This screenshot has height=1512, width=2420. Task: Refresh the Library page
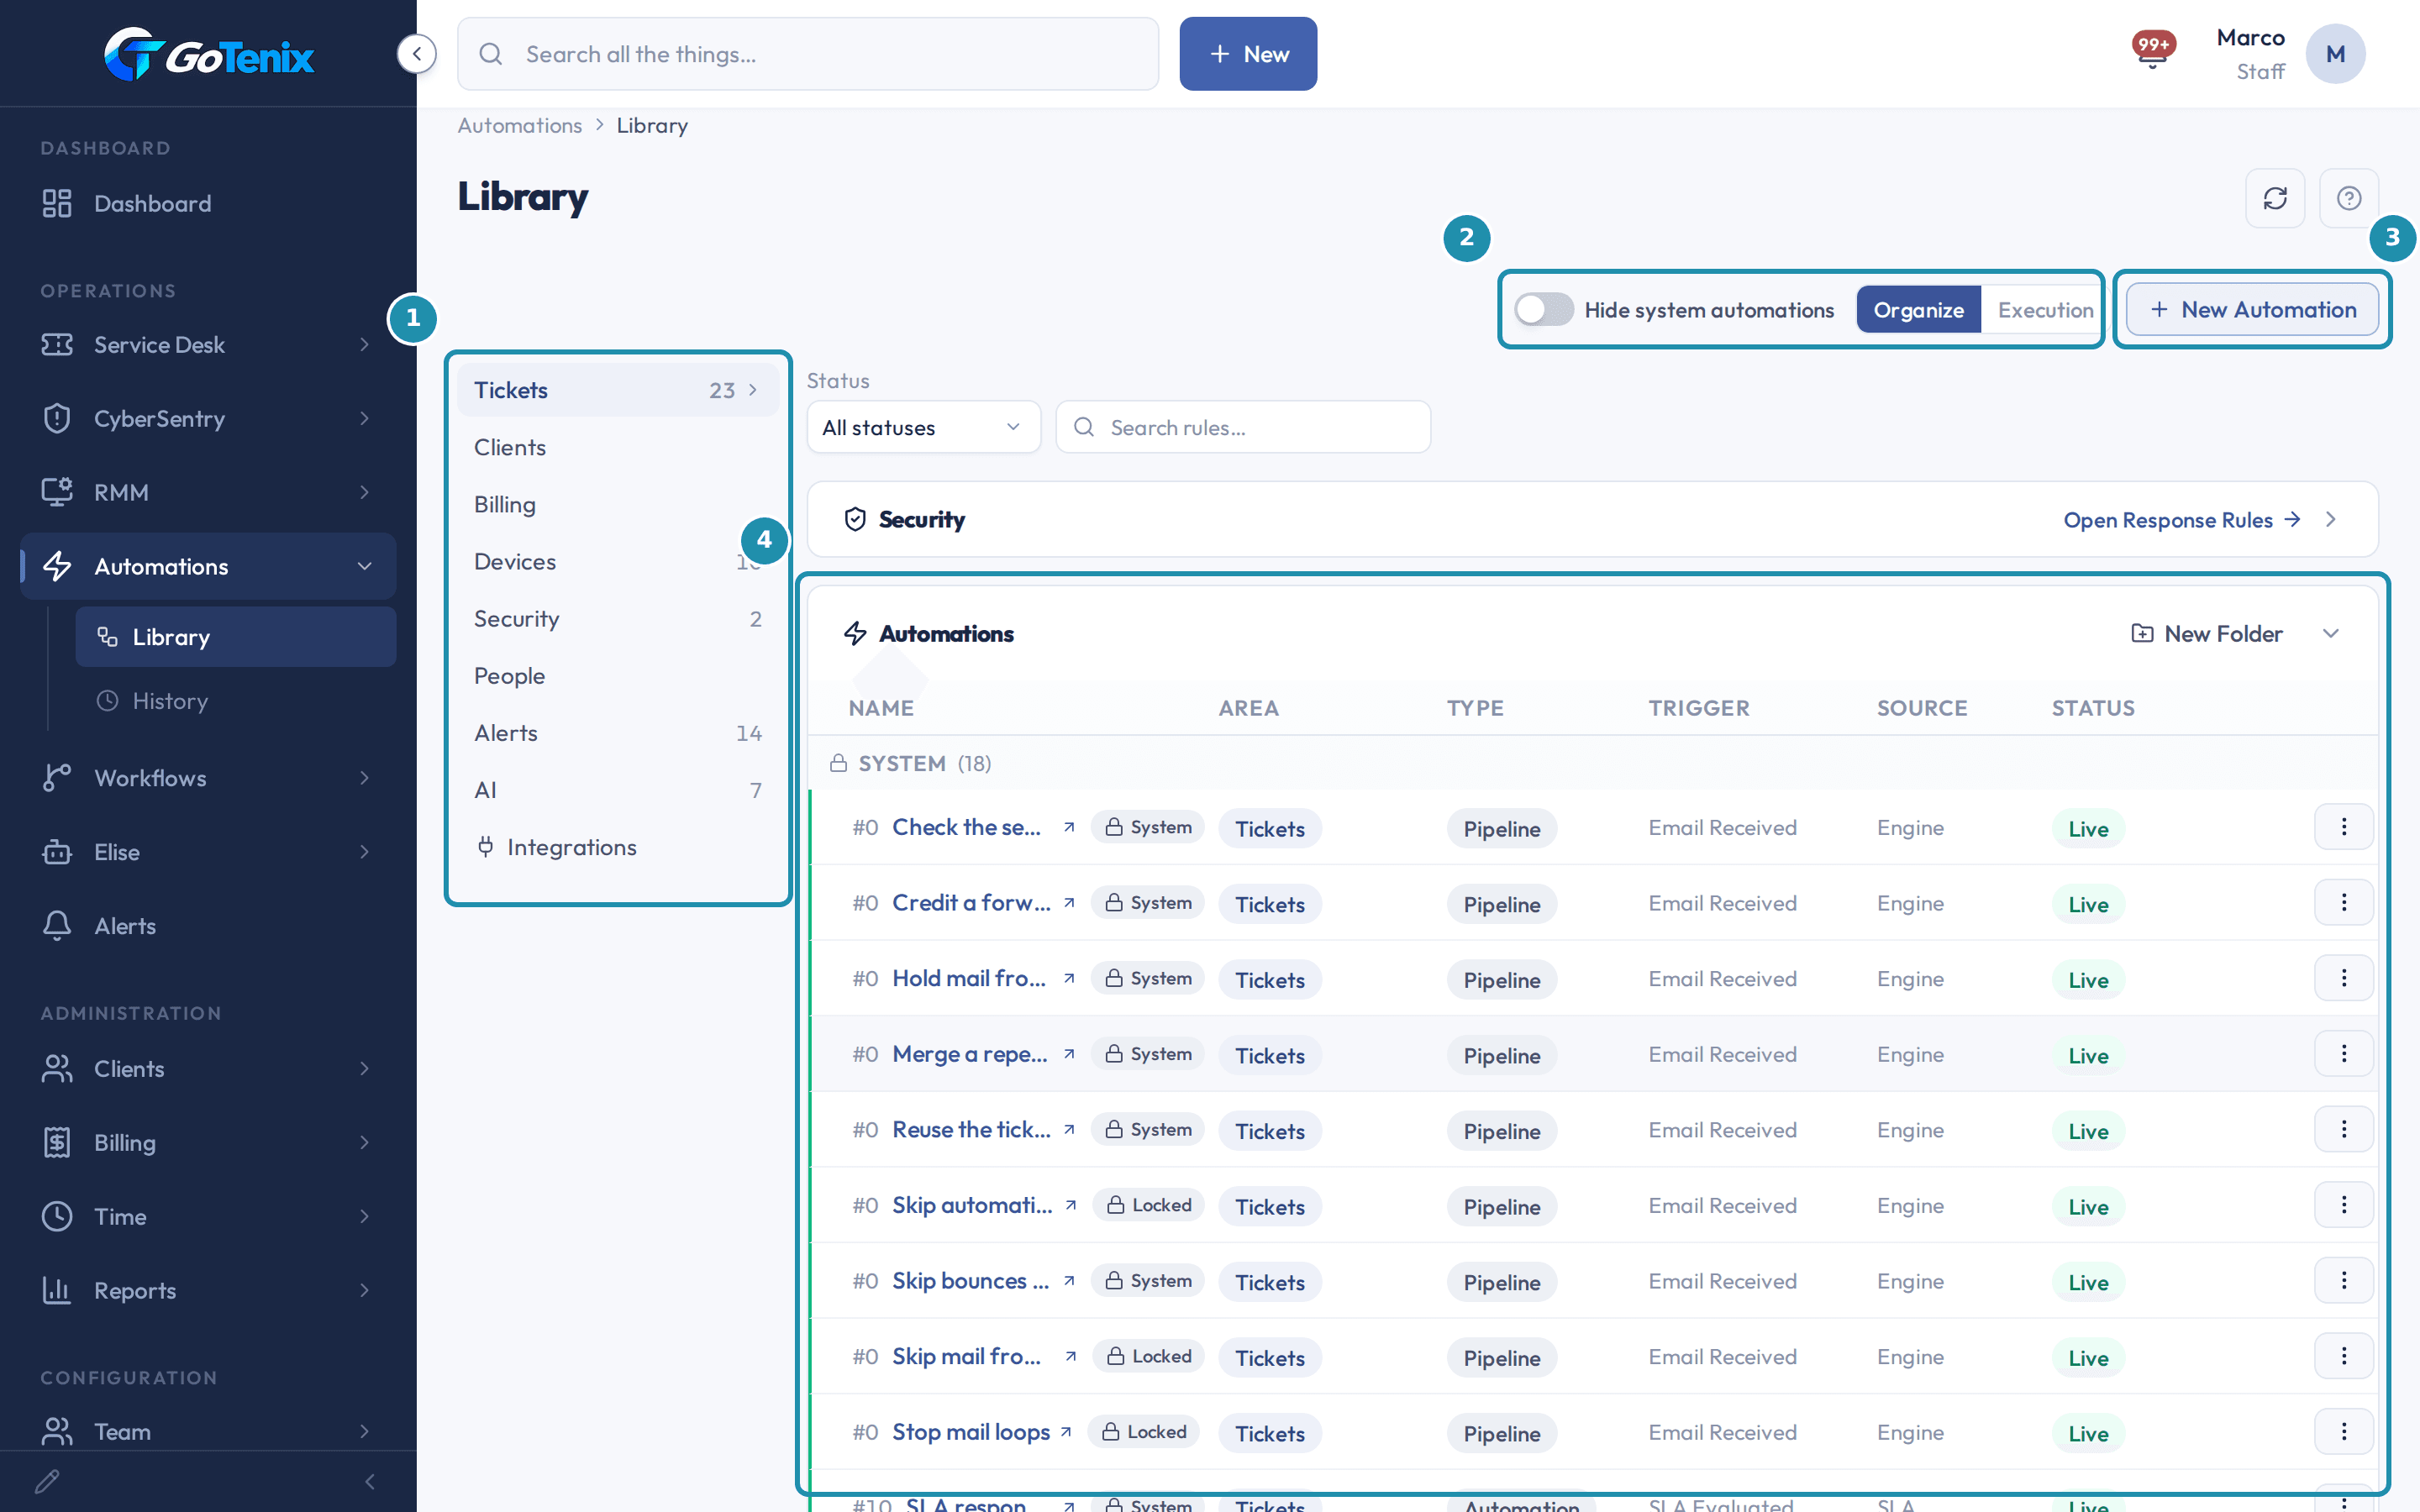click(2275, 198)
